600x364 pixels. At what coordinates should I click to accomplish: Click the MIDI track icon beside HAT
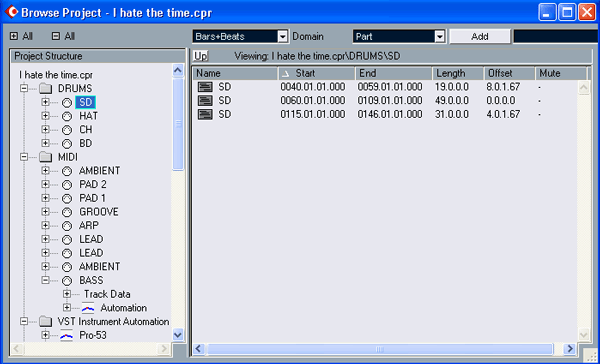point(67,116)
